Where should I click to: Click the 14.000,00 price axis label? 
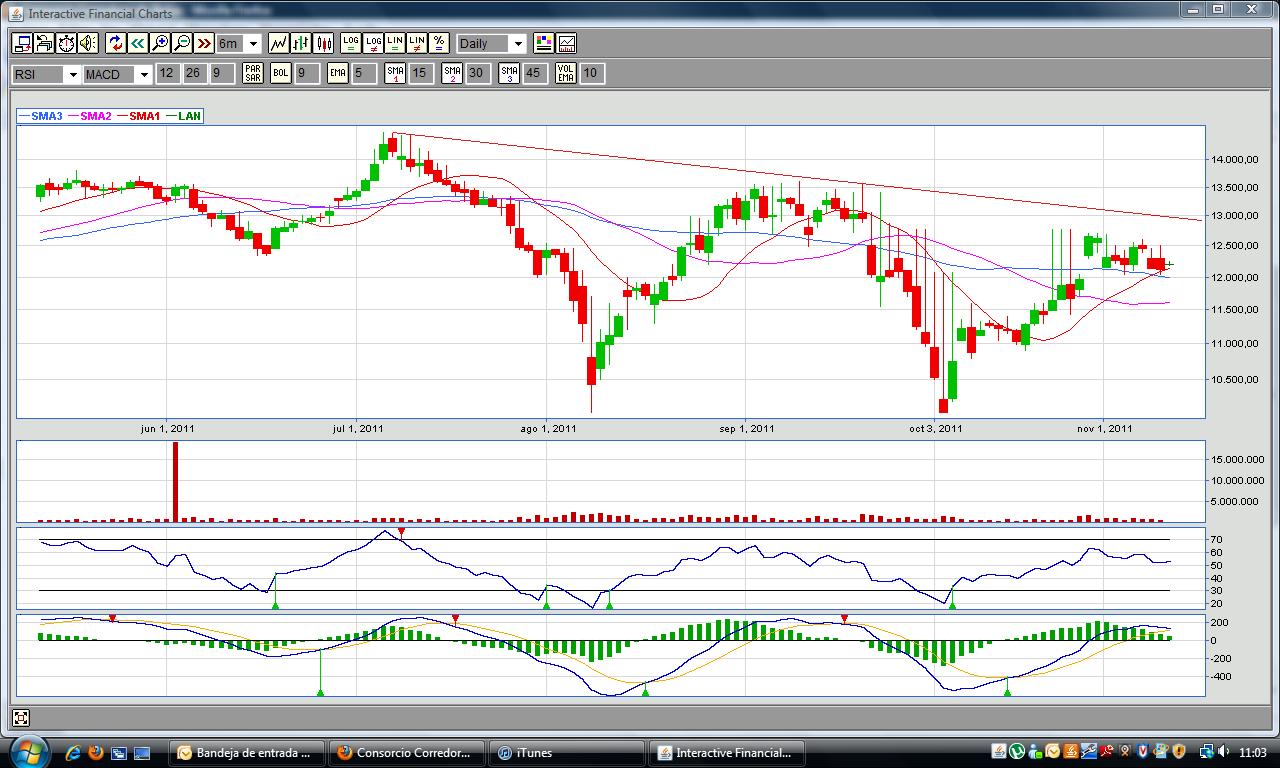1237,160
